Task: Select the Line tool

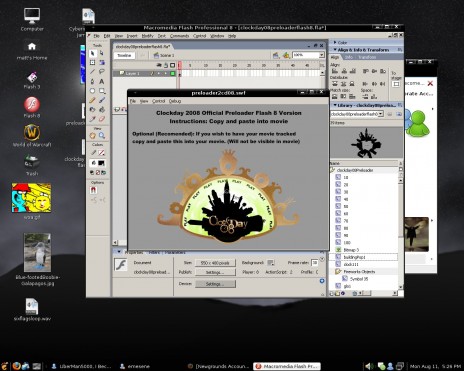Action: pyautogui.click(x=93, y=72)
